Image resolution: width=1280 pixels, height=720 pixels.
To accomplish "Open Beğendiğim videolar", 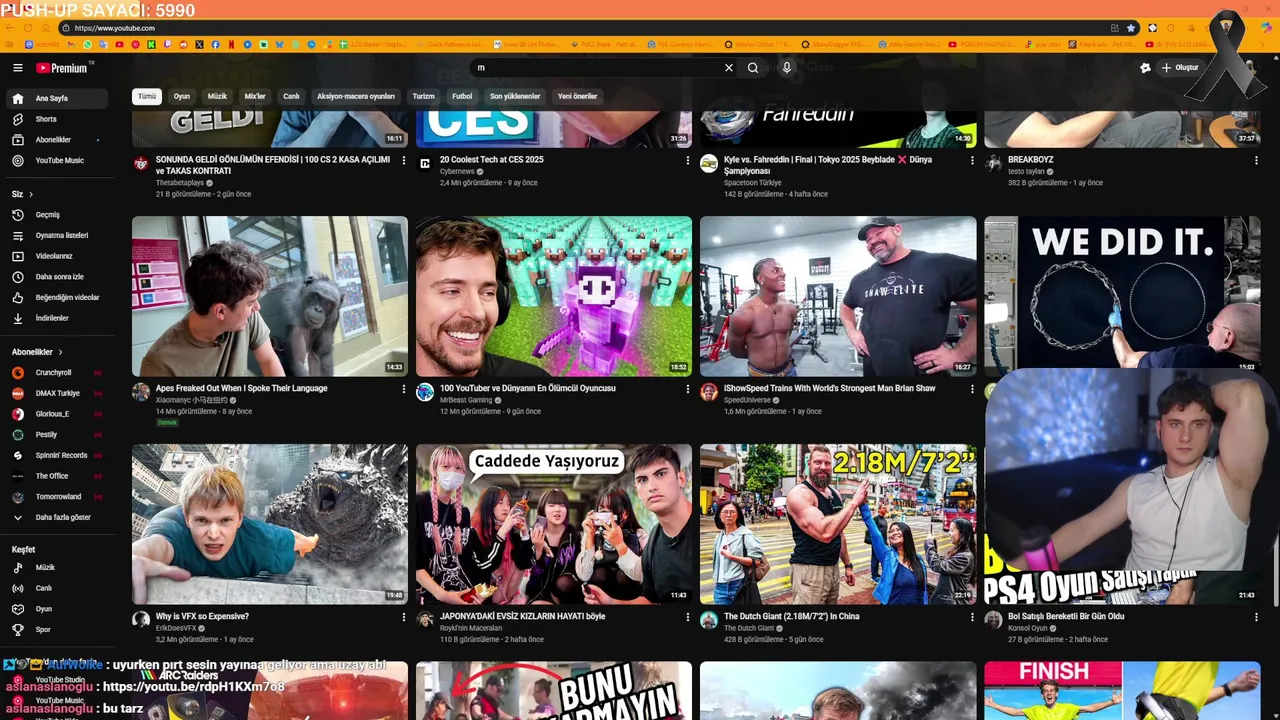I will 59,298.
